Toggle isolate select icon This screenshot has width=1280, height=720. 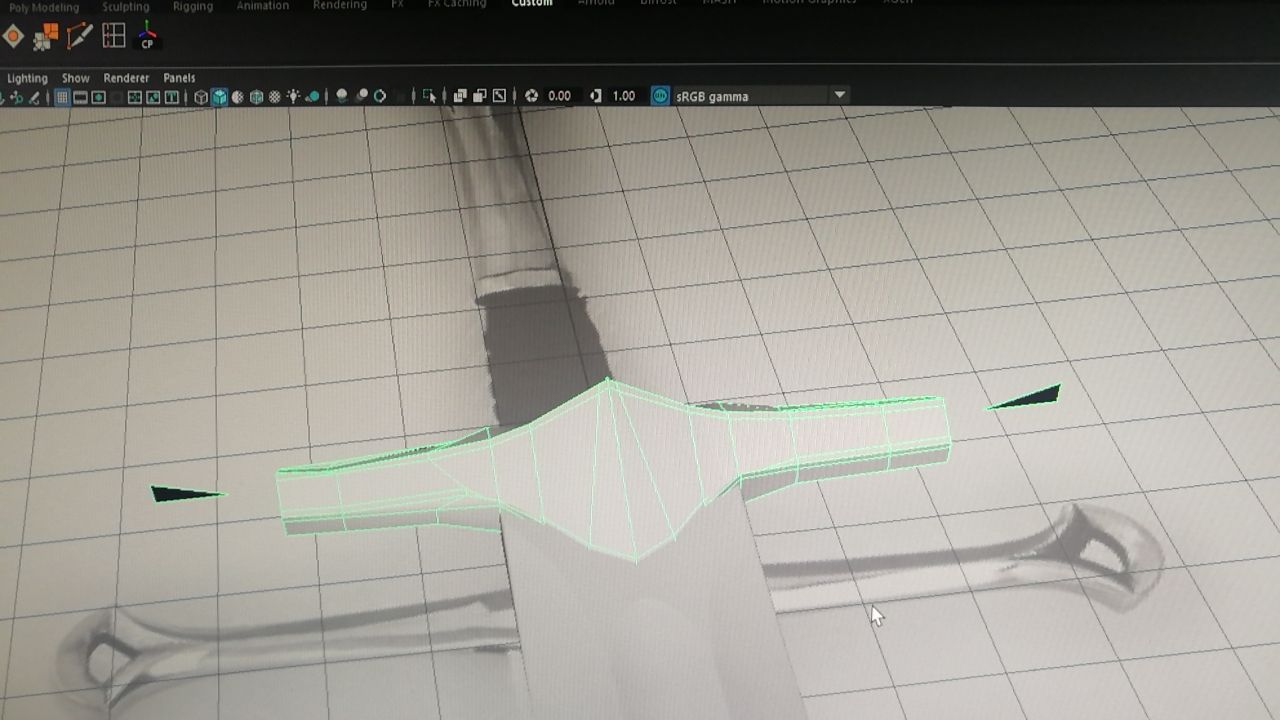(x=429, y=97)
